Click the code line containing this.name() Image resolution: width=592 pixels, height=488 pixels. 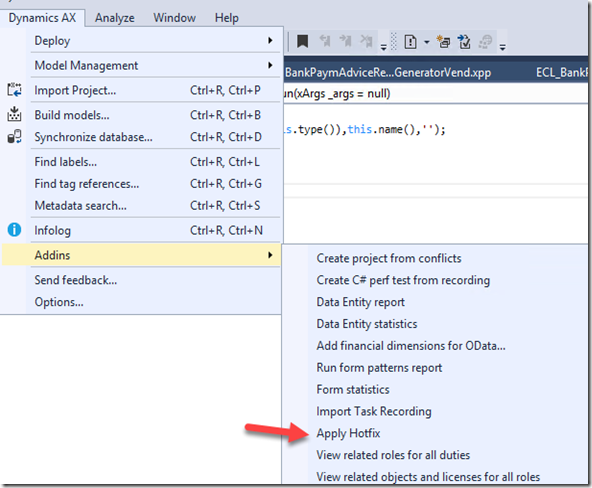(x=365, y=129)
